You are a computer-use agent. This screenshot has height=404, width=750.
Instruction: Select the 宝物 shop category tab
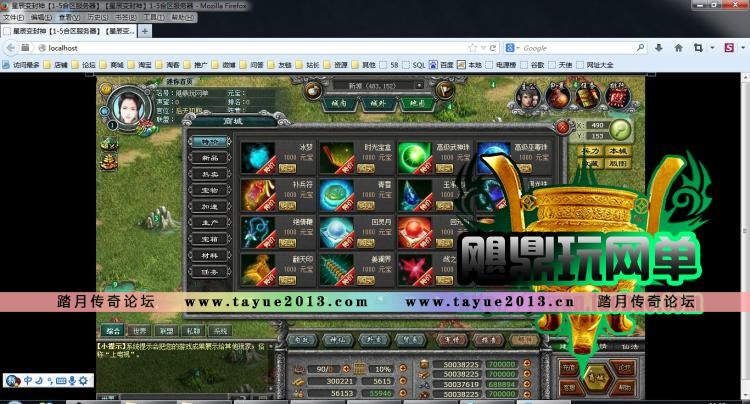210,190
